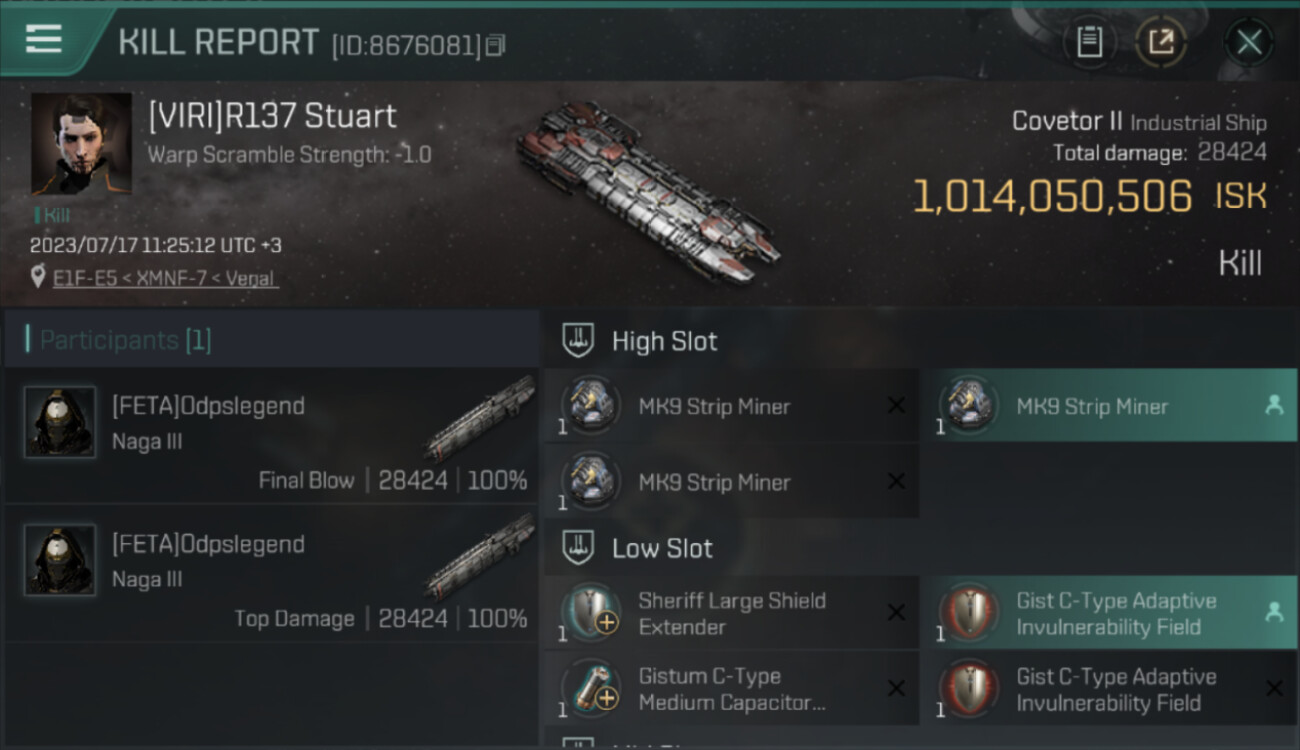Click the Covetor II ship image
This screenshot has width=1300, height=750.
(x=648, y=190)
